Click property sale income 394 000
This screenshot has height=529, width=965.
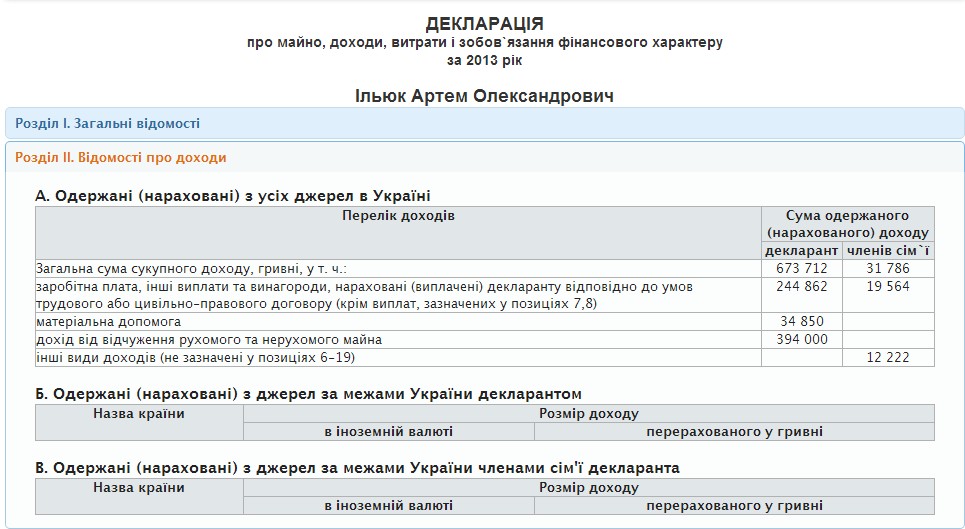click(x=801, y=340)
